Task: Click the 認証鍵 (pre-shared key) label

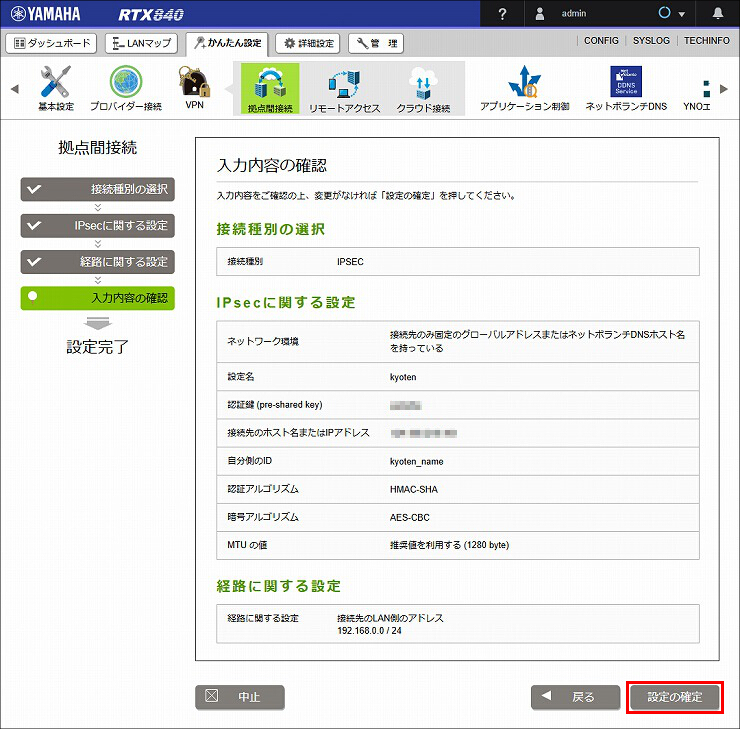Action: coord(275,405)
